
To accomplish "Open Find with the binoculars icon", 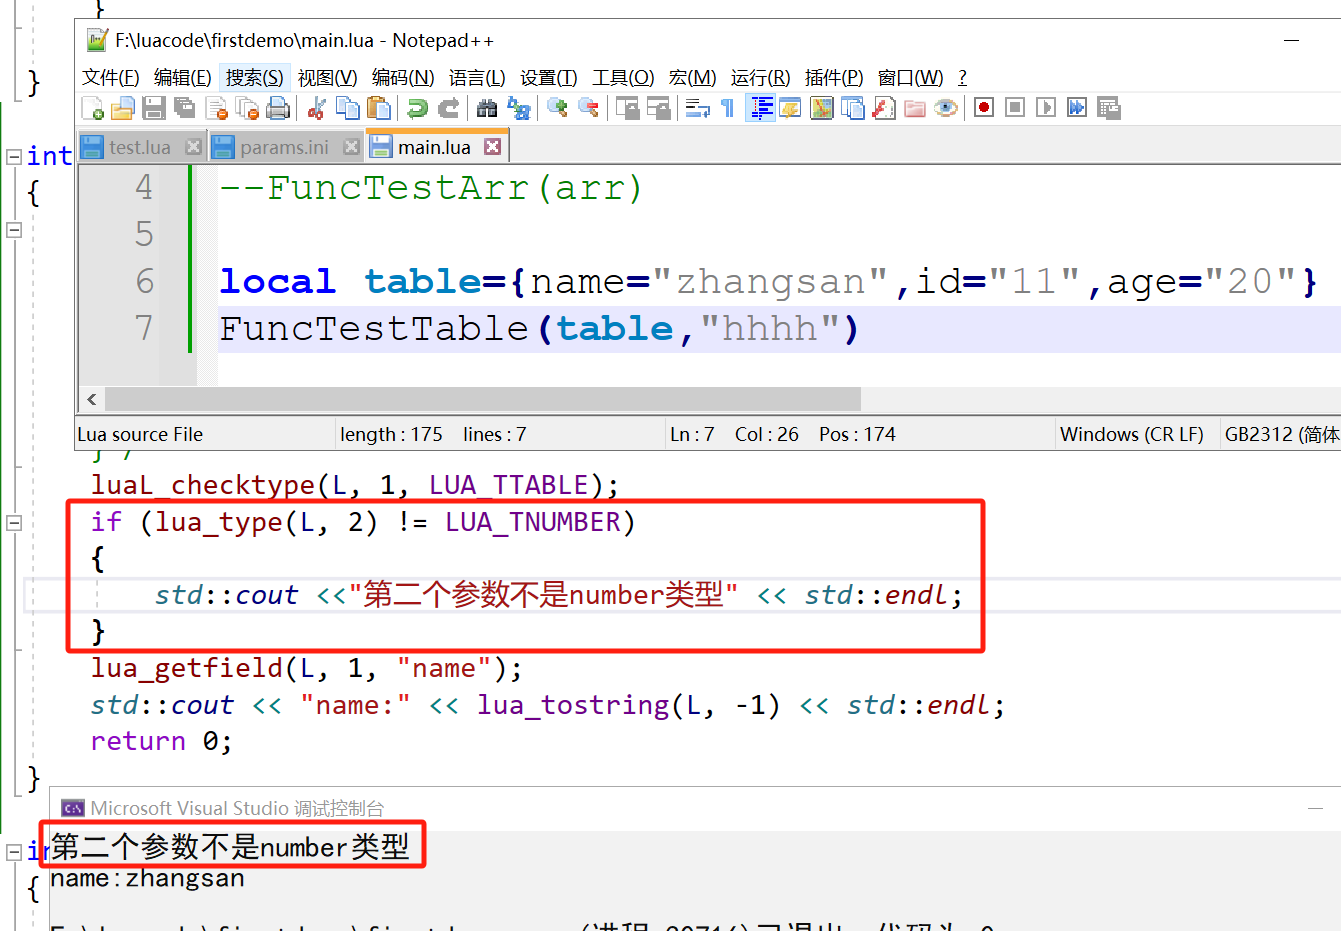I will [x=487, y=108].
